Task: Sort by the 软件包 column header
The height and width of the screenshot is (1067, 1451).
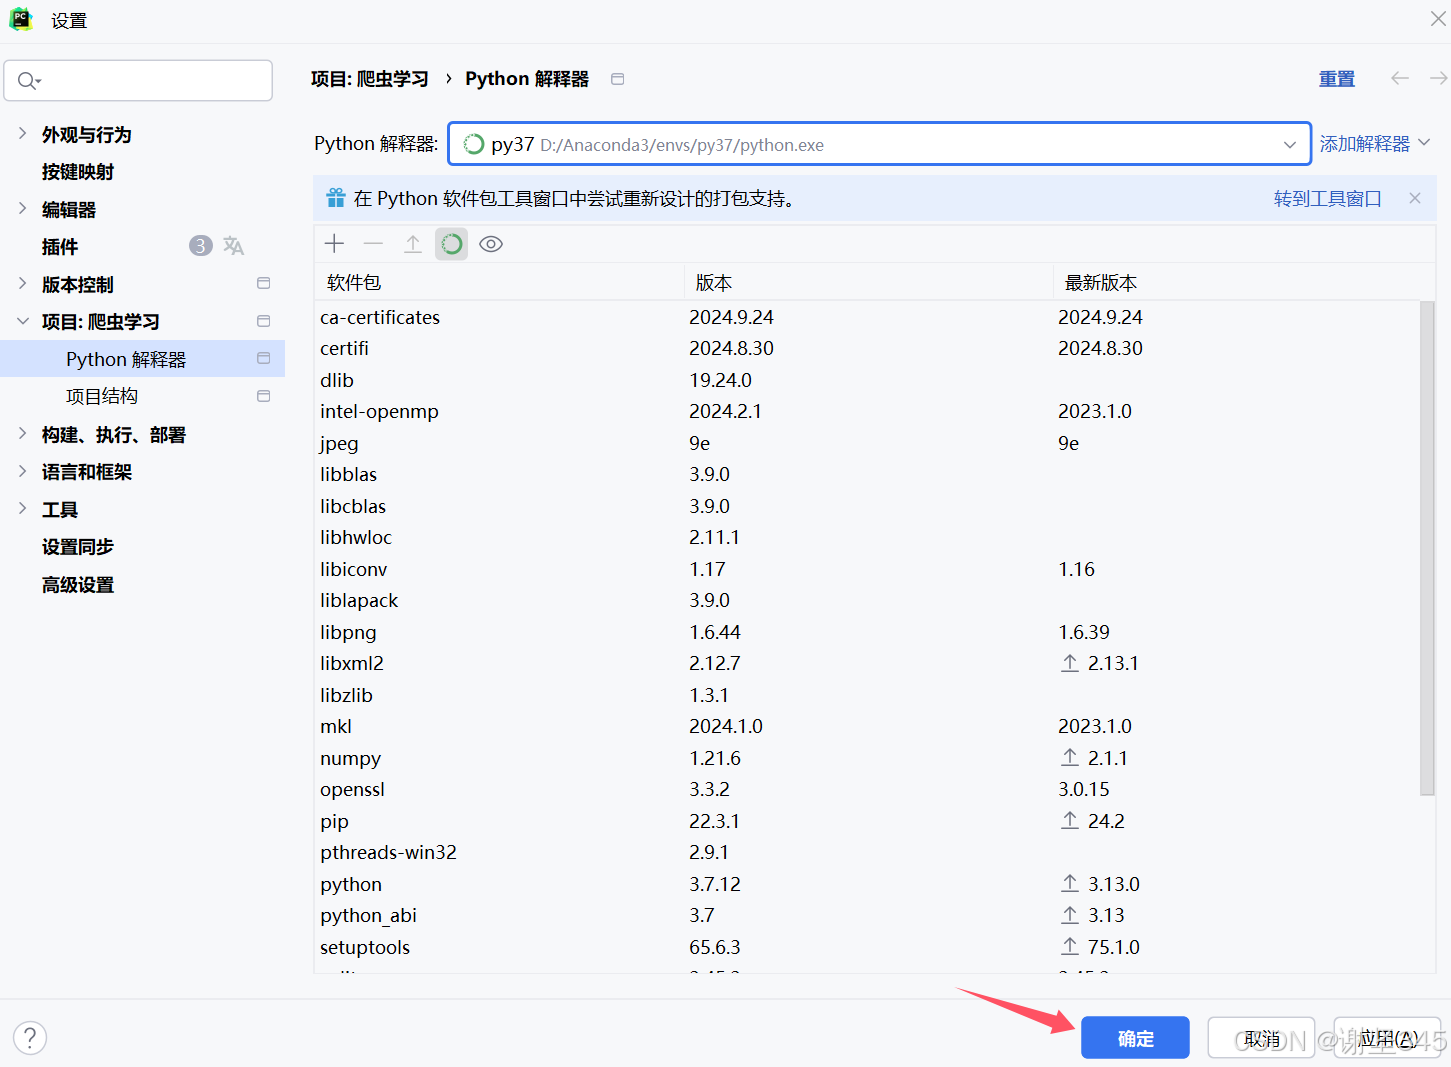Action: point(499,283)
